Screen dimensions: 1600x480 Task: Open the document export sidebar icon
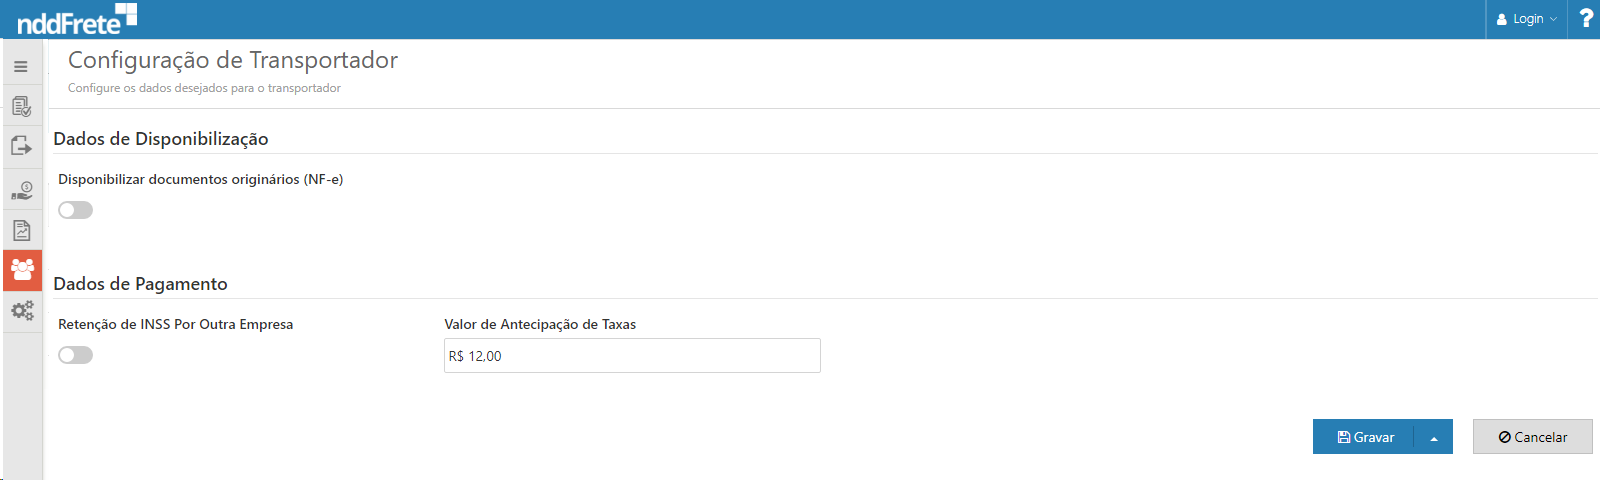(x=21, y=146)
